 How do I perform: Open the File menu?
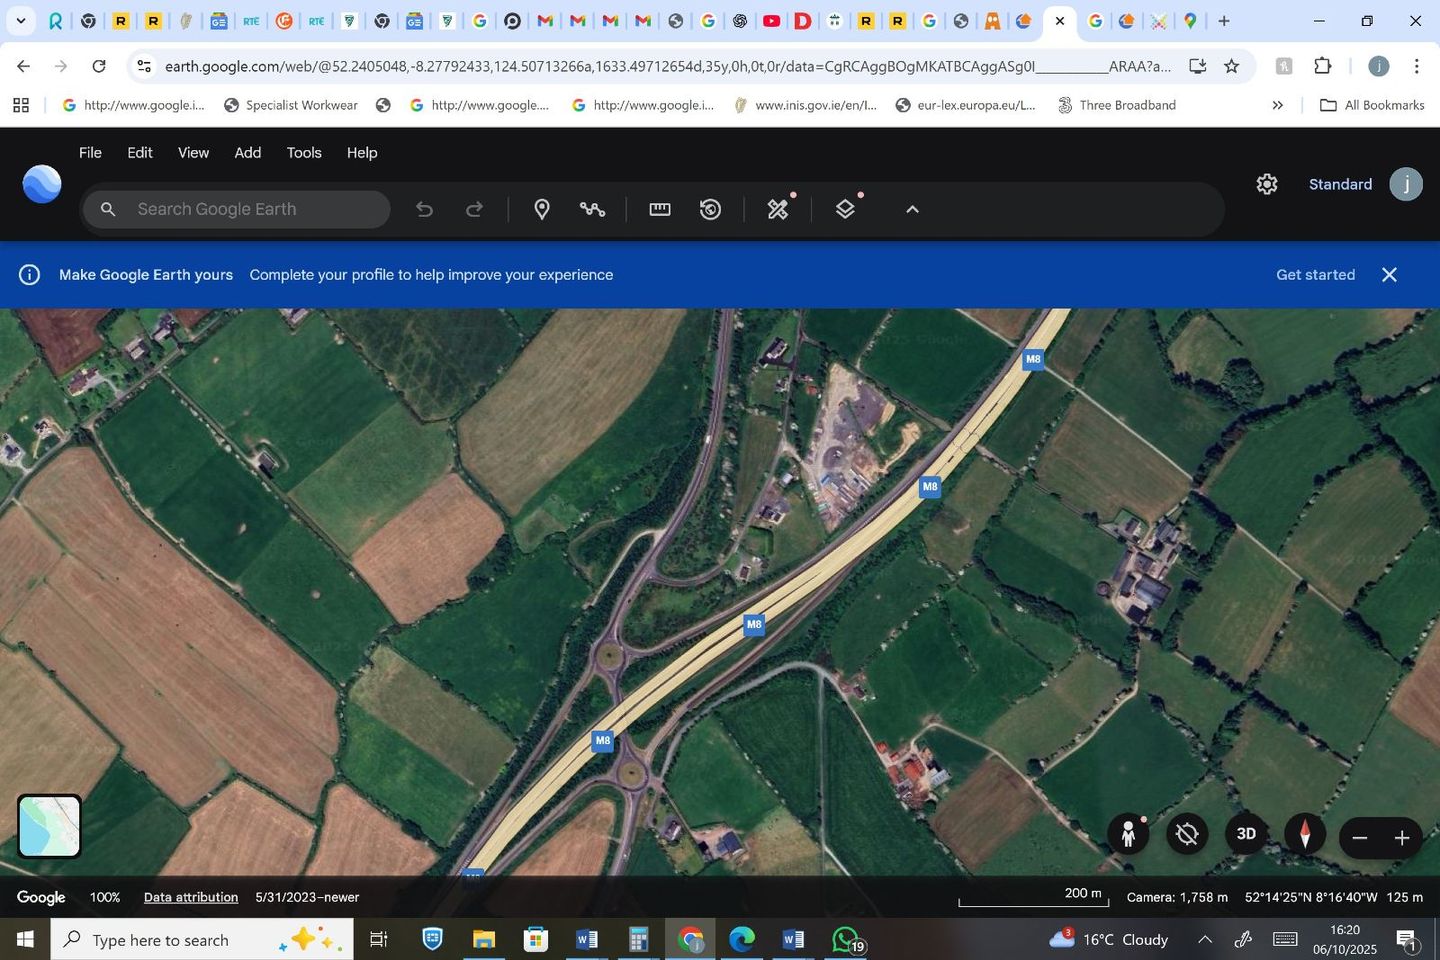pos(90,153)
